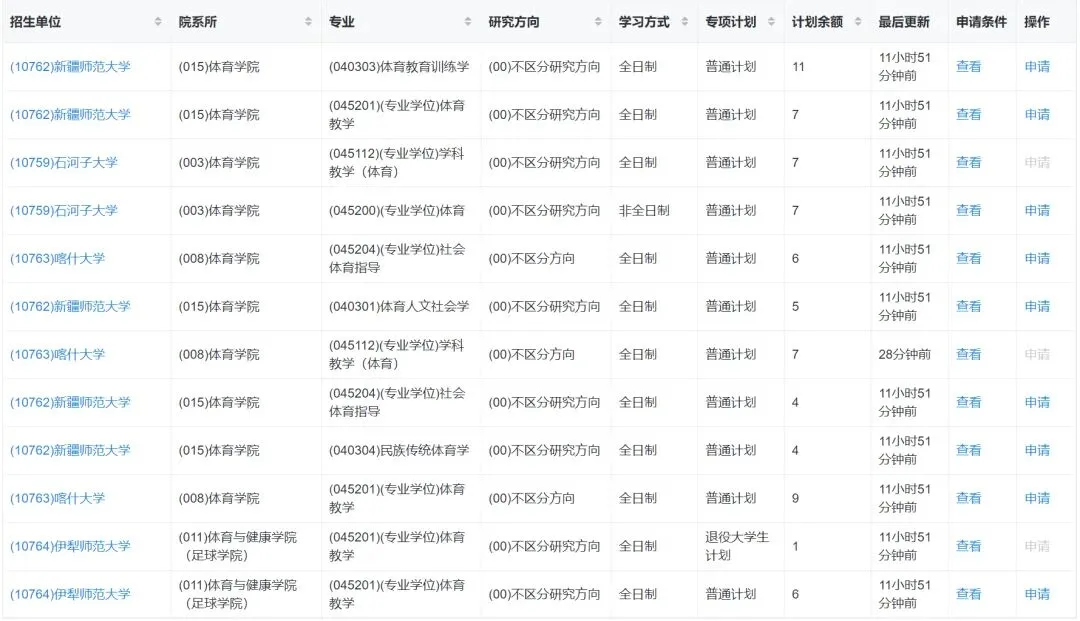Sort by 研究方向 using its arrow icon
This screenshot has width=1080, height=621.
click(x=598, y=22)
